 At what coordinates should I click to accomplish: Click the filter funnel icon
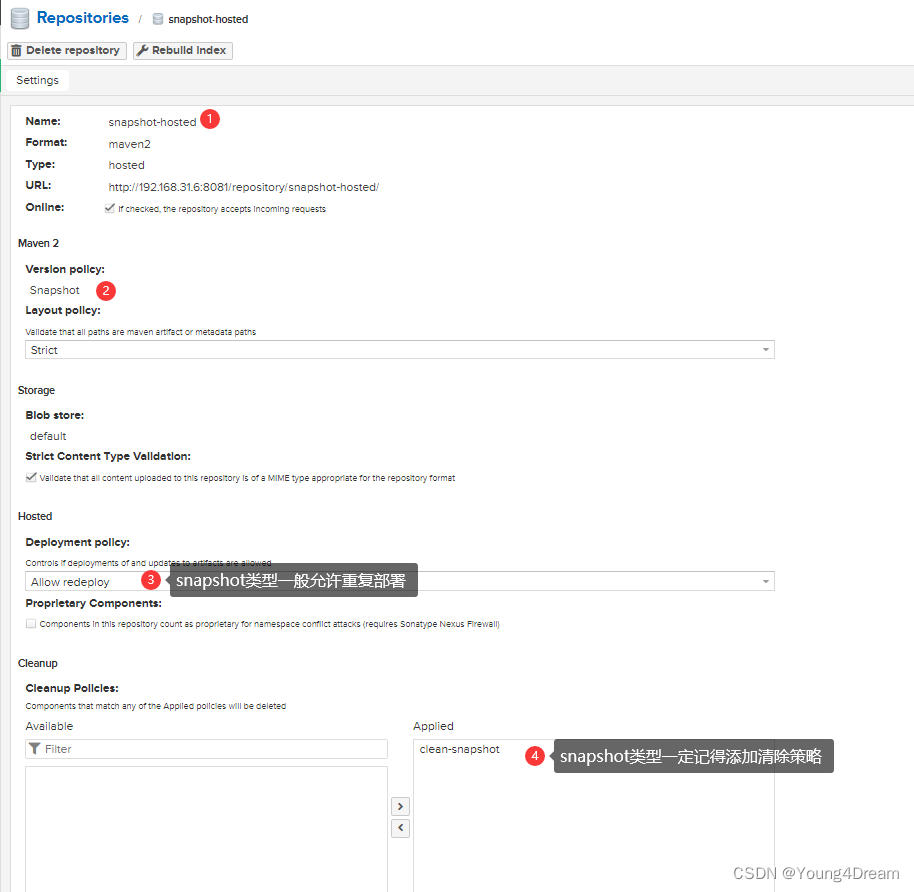35,749
